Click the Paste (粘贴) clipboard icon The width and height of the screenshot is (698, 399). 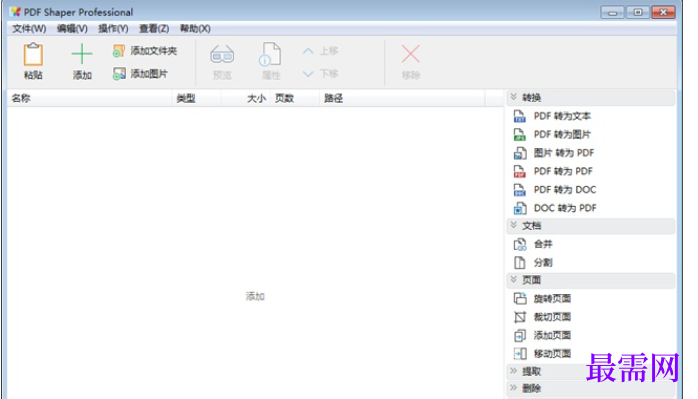click(x=33, y=55)
